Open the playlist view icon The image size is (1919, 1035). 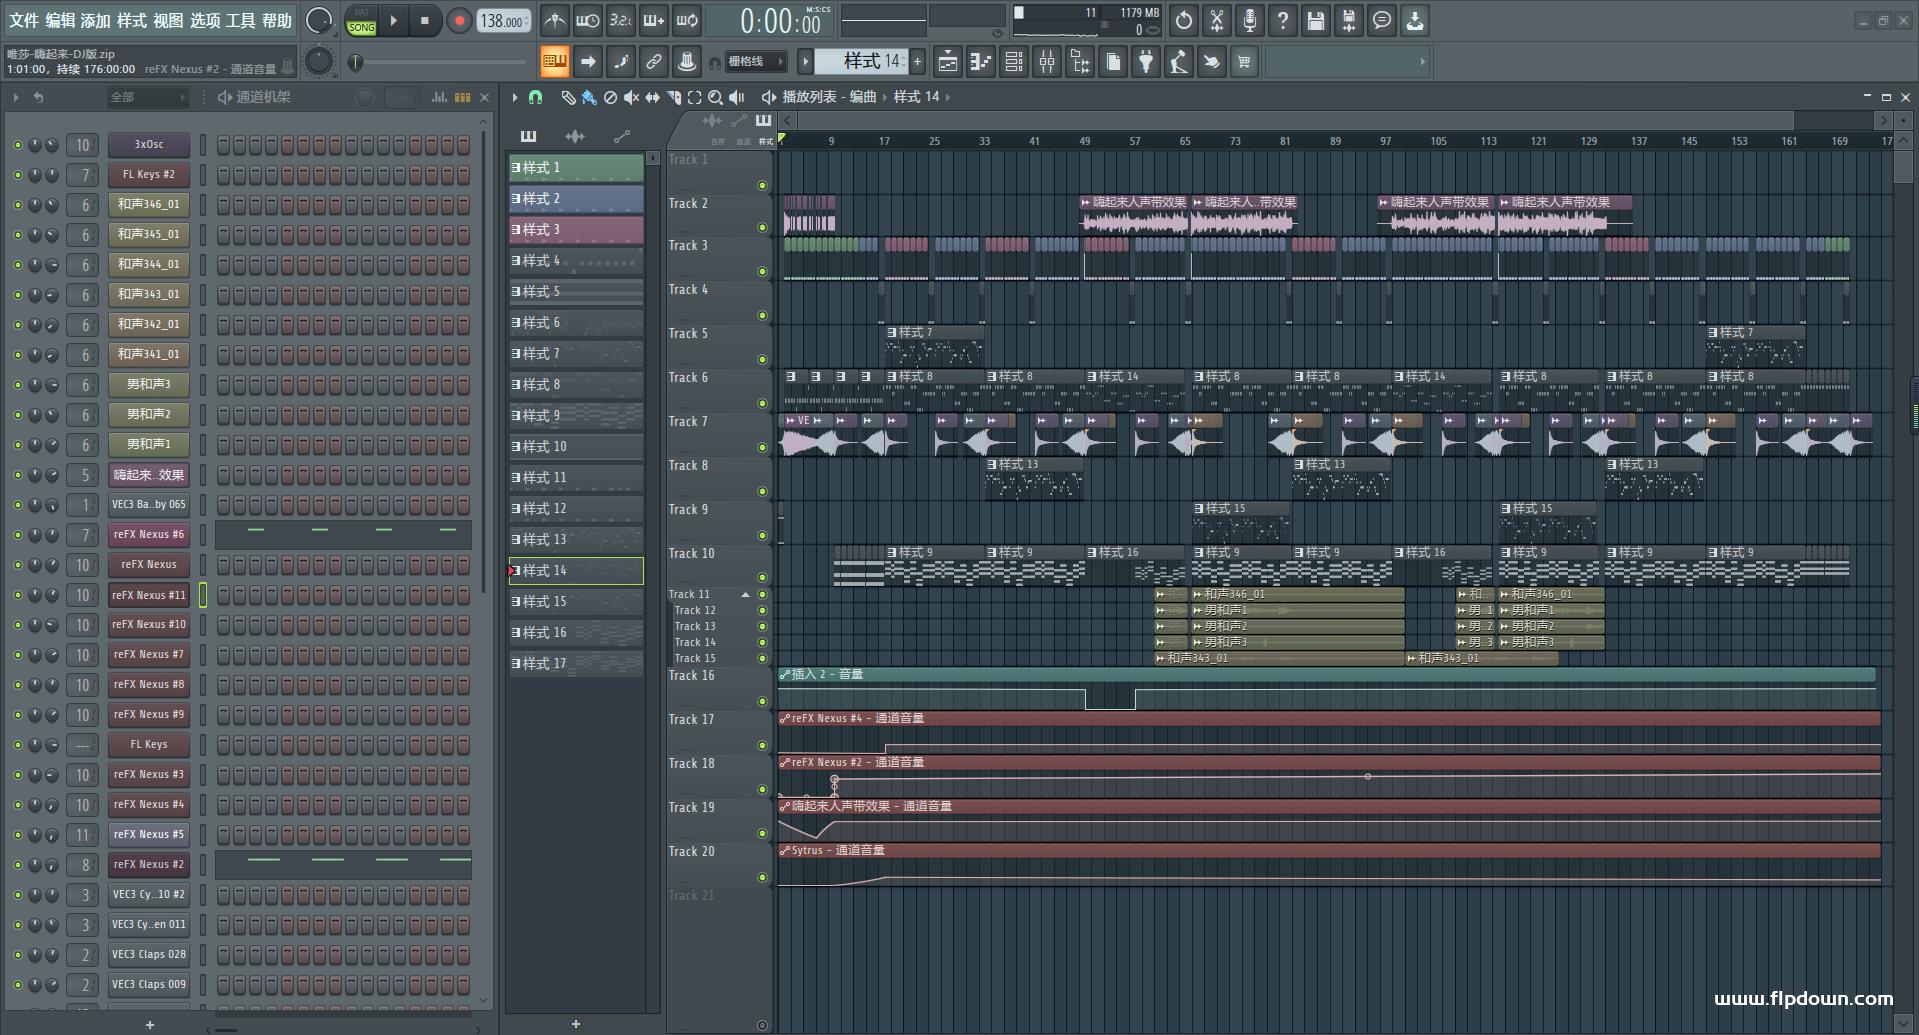948,62
